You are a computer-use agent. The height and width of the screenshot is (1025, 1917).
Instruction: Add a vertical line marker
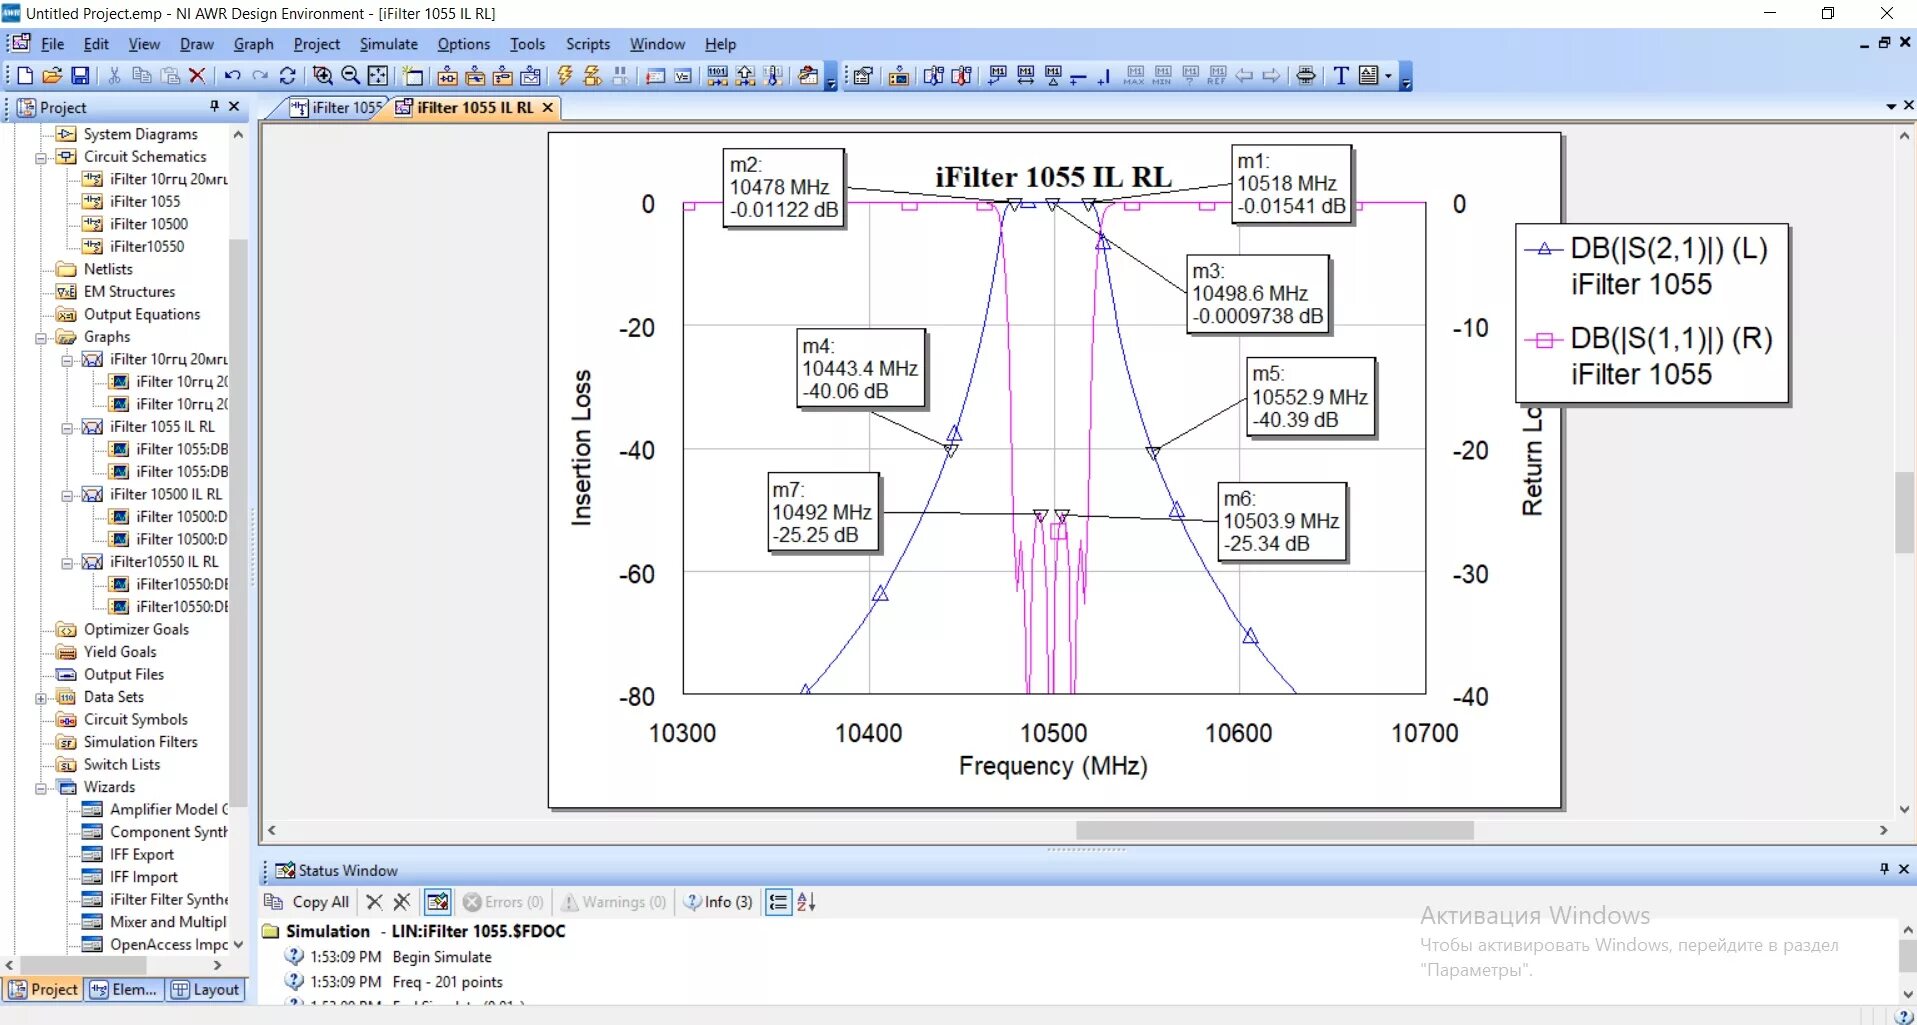pyautogui.click(x=1104, y=76)
